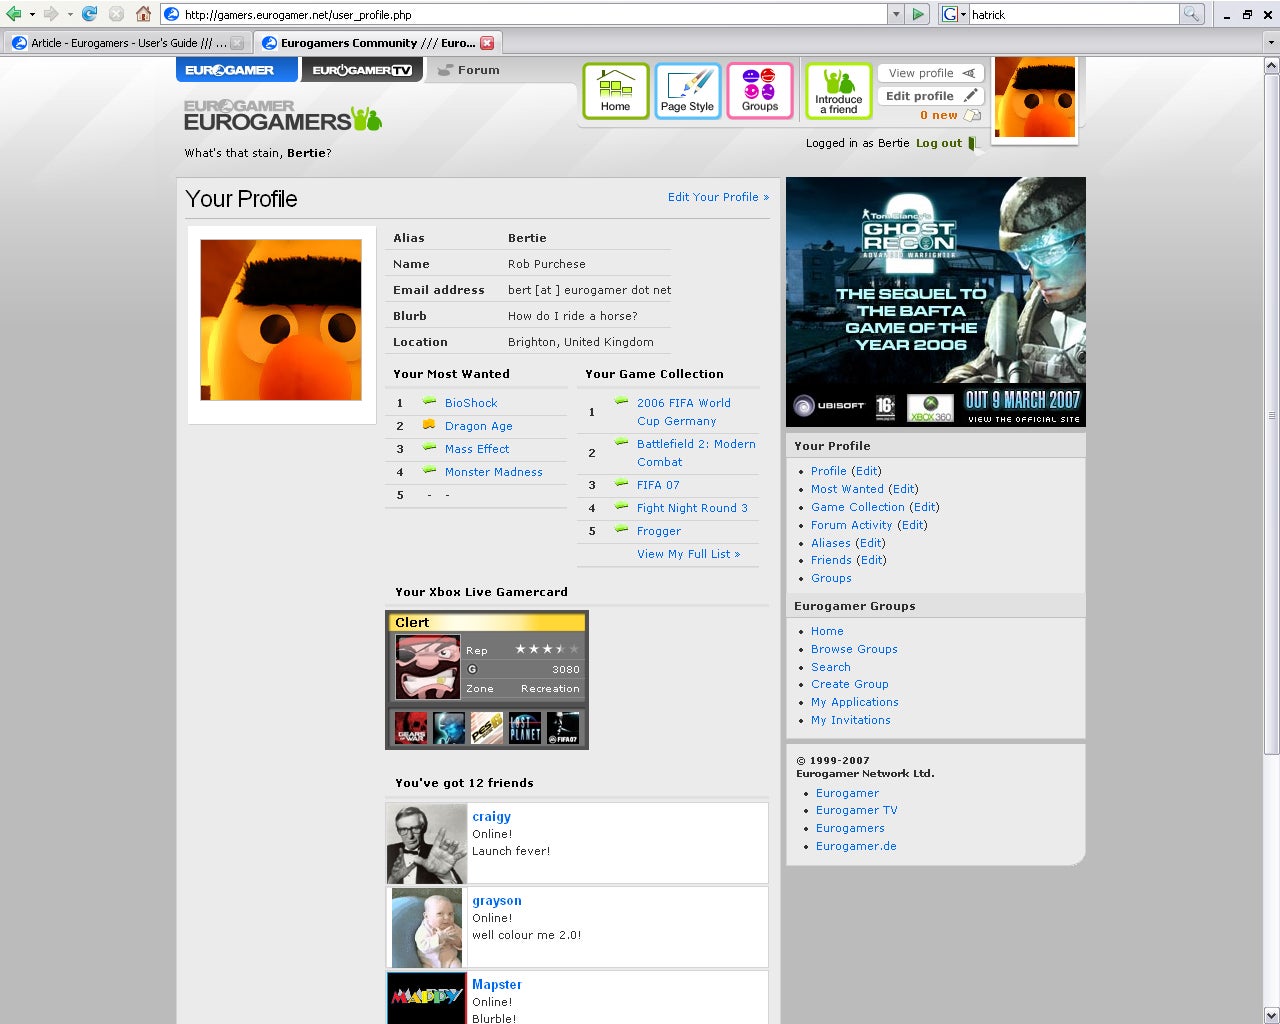Open the Eurogamer site tab
The height and width of the screenshot is (1024, 1280).
point(236,70)
